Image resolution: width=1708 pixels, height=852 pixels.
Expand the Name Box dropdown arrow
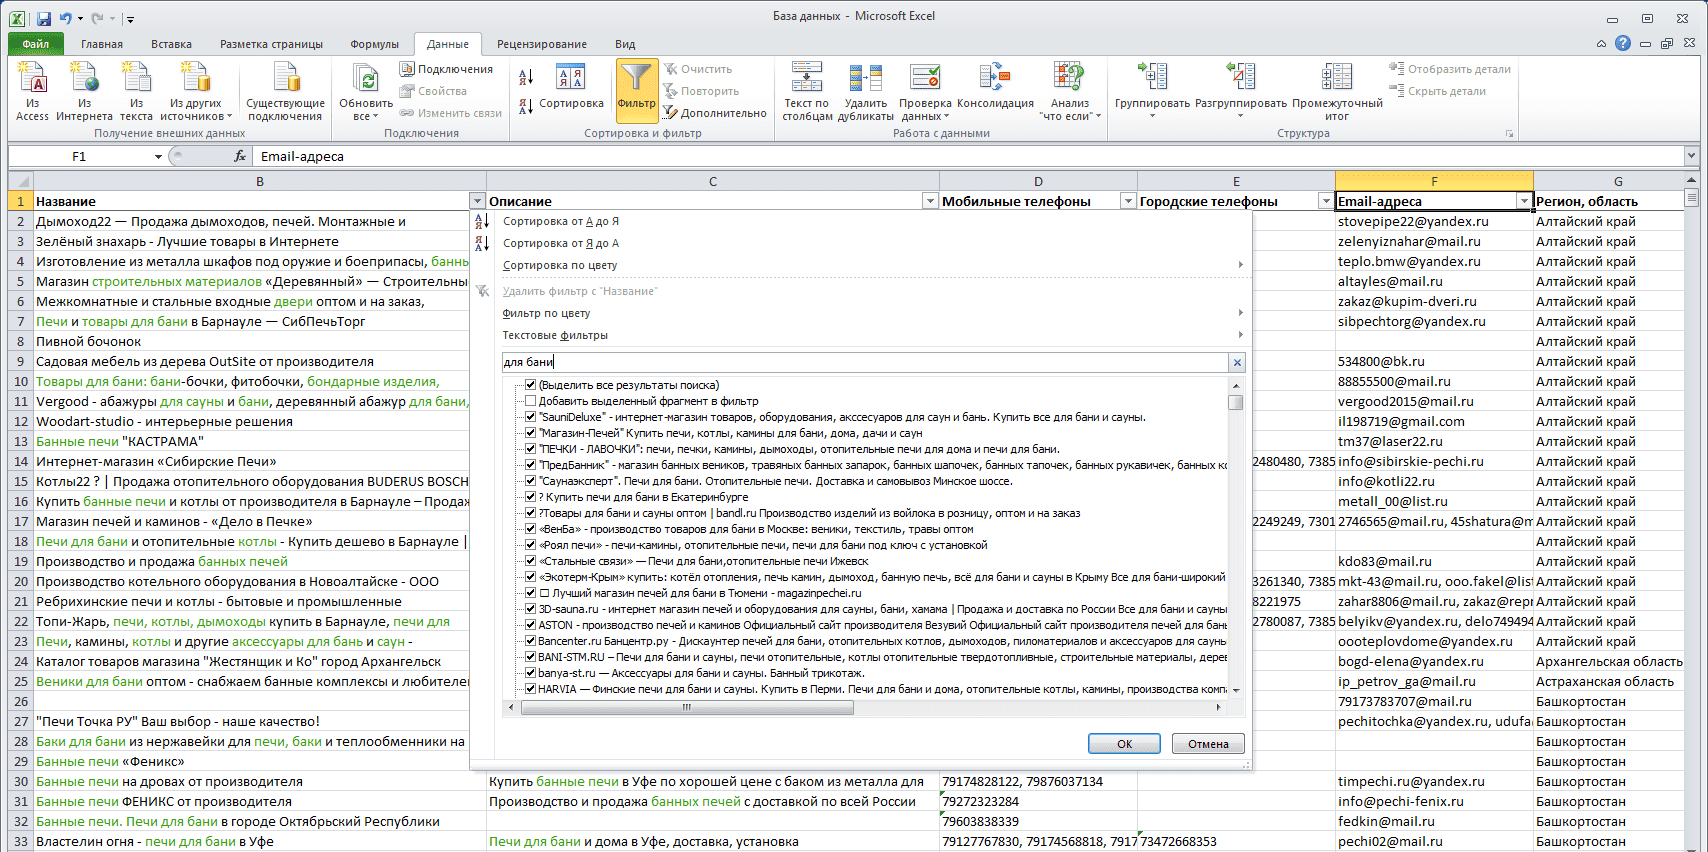[158, 157]
